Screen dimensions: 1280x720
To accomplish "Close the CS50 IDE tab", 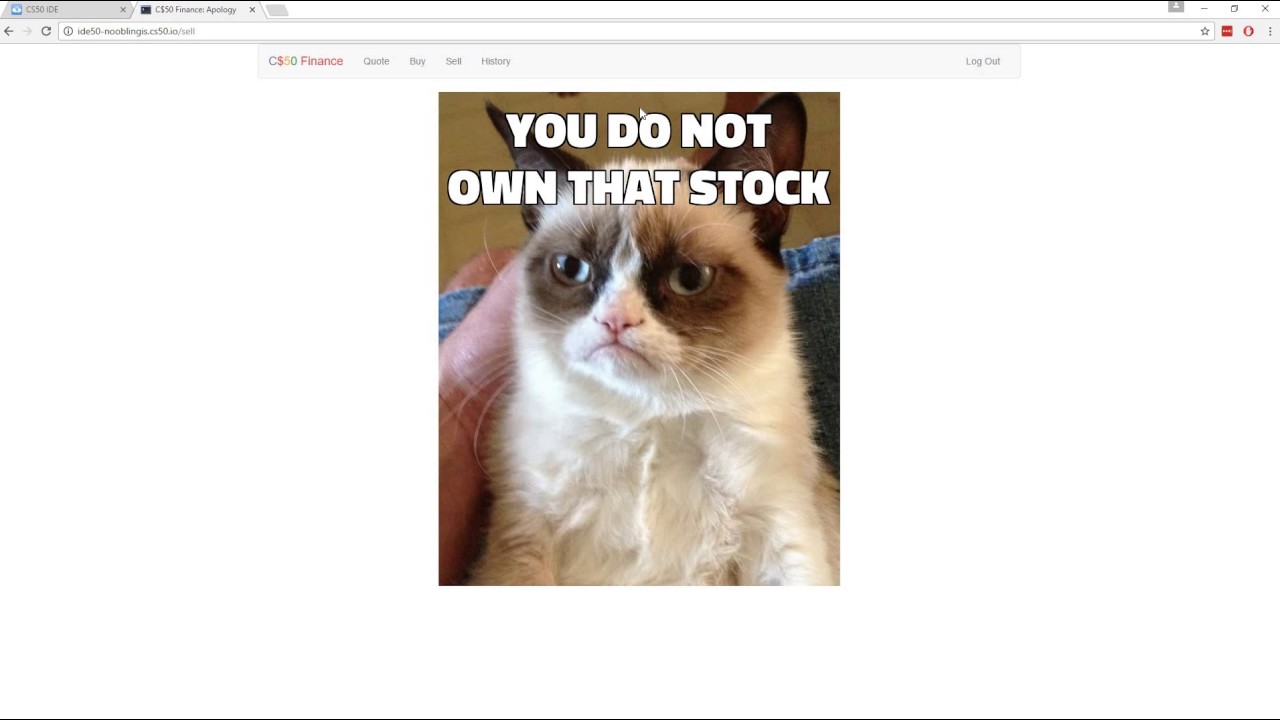I will pos(123,10).
